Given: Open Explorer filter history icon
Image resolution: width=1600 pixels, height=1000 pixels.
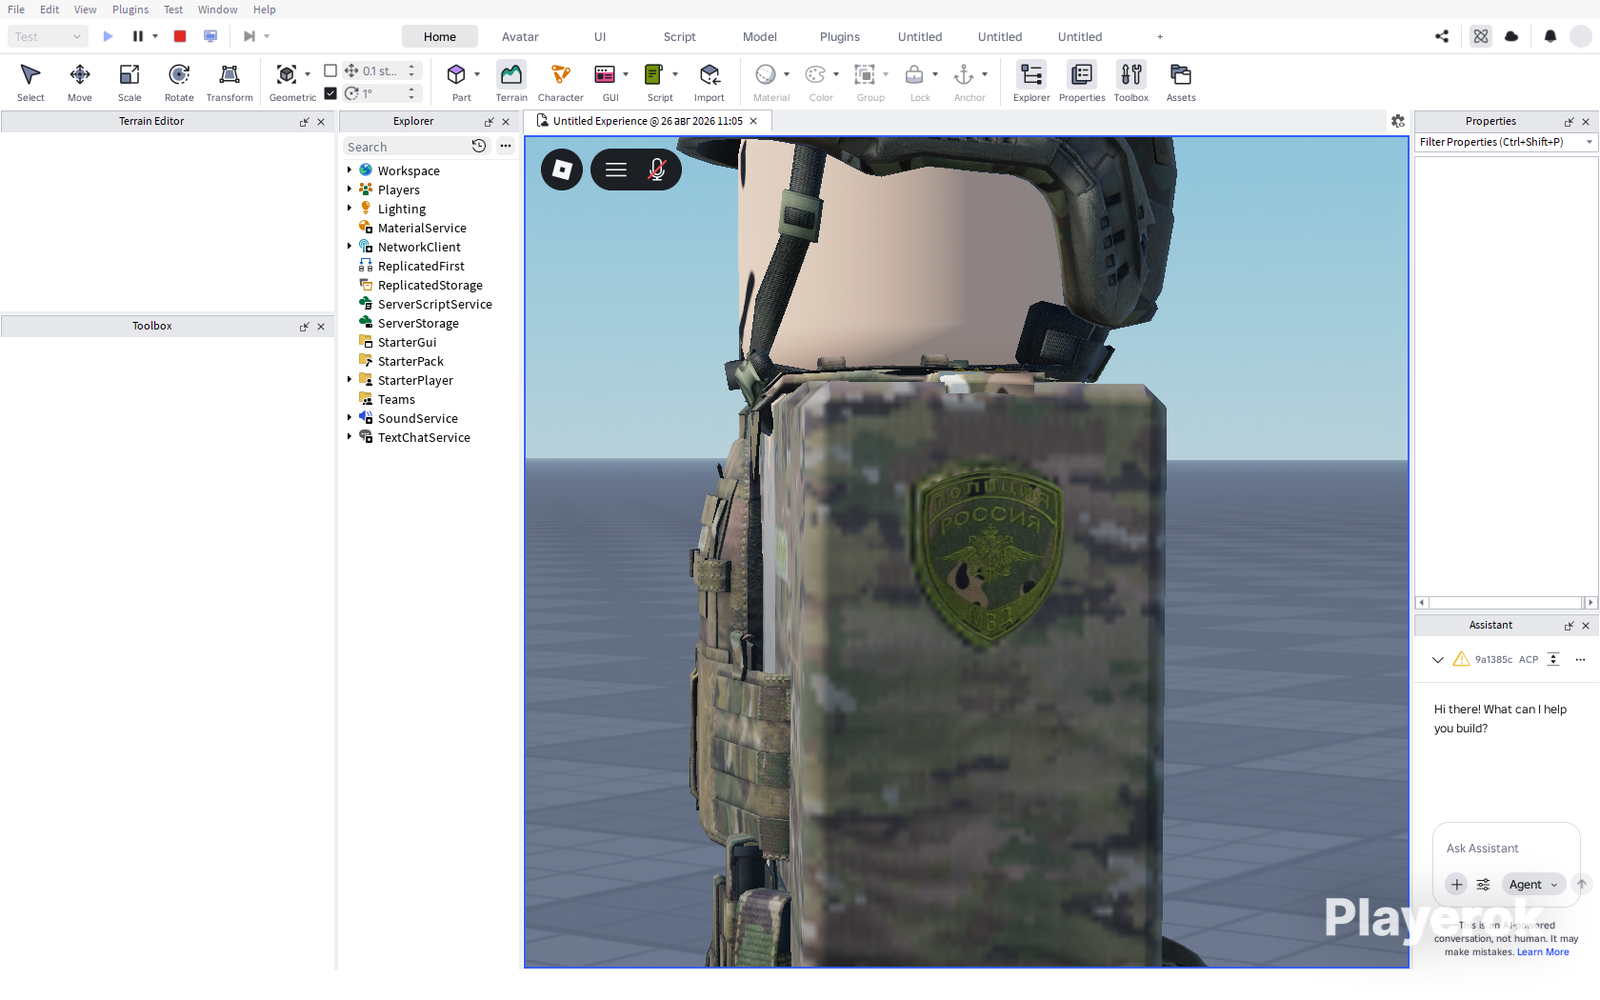Looking at the screenshot, I should tap(479, 146).
